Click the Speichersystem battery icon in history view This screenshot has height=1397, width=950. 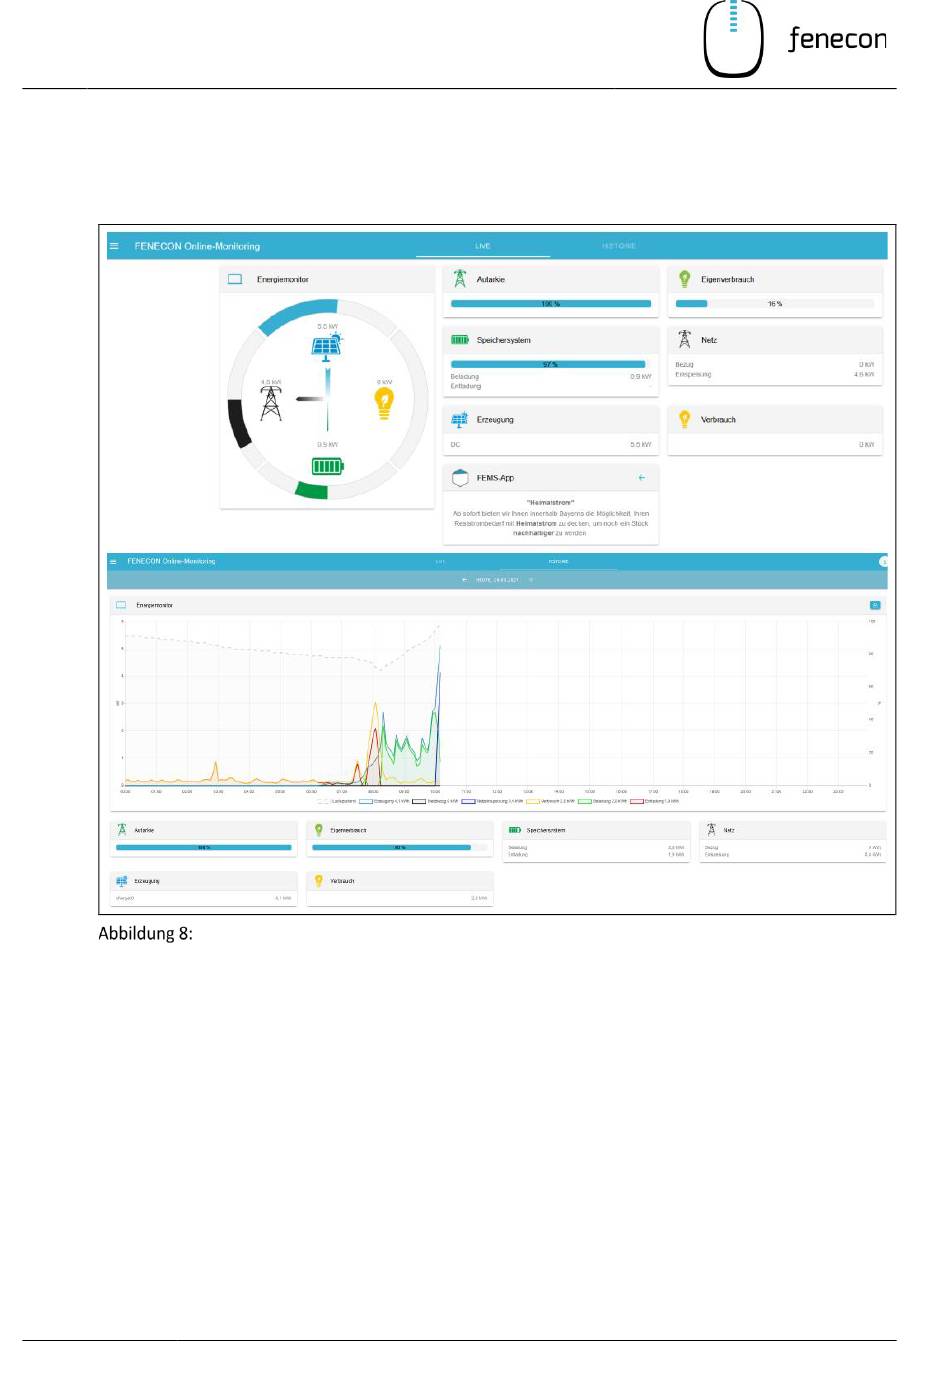click(515, 830)
